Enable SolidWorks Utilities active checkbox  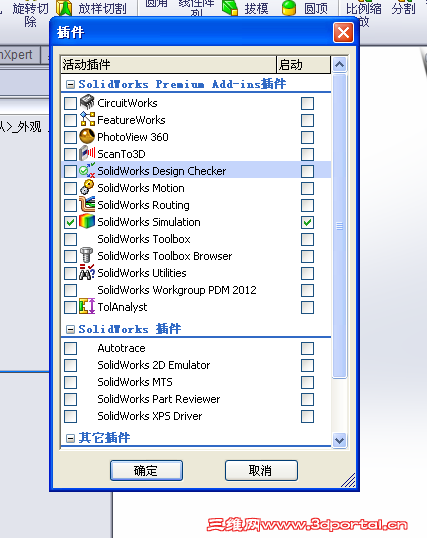tap(70, 273)
